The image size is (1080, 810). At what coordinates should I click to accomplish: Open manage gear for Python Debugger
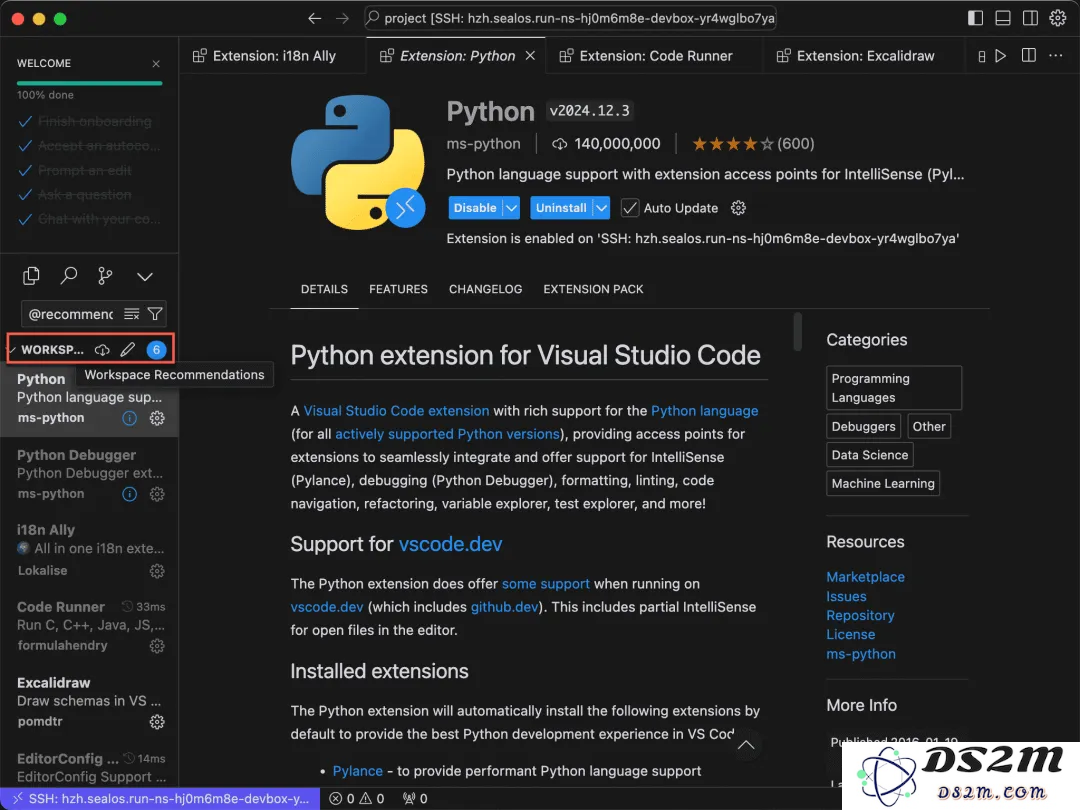(157, 495)
